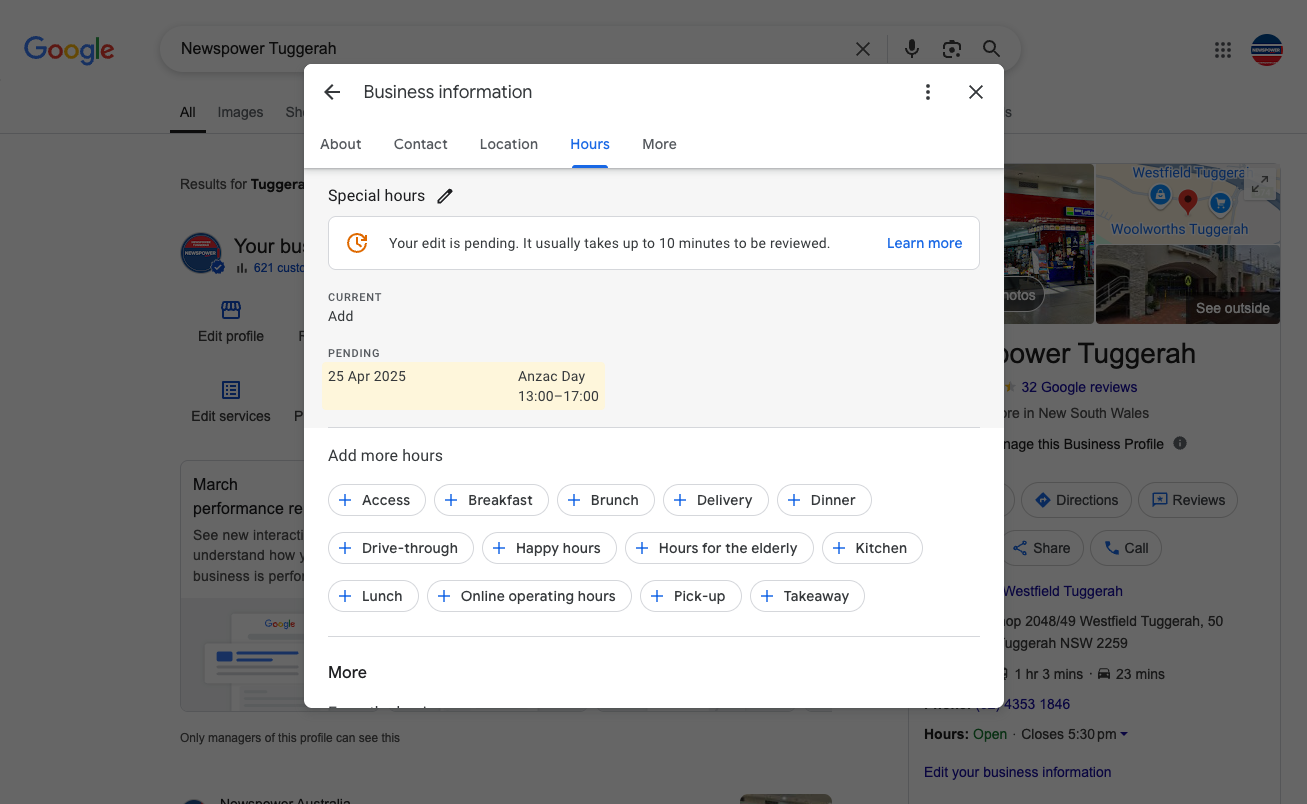Add Hours for the elderly

(720, 548)
